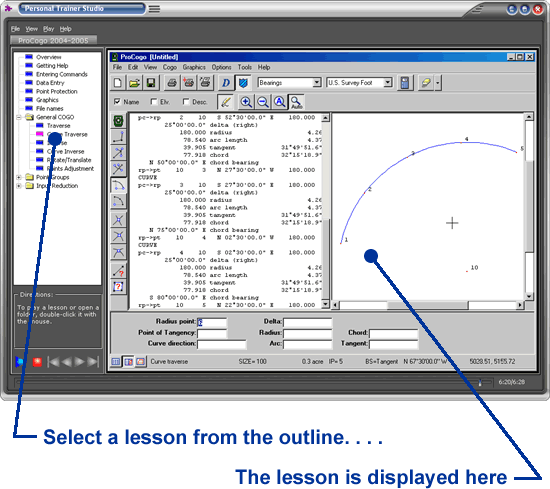Select the Entering Commands lesson
Image resolution: width=550 pixels, height=489 pixels.
click(62, 74)
